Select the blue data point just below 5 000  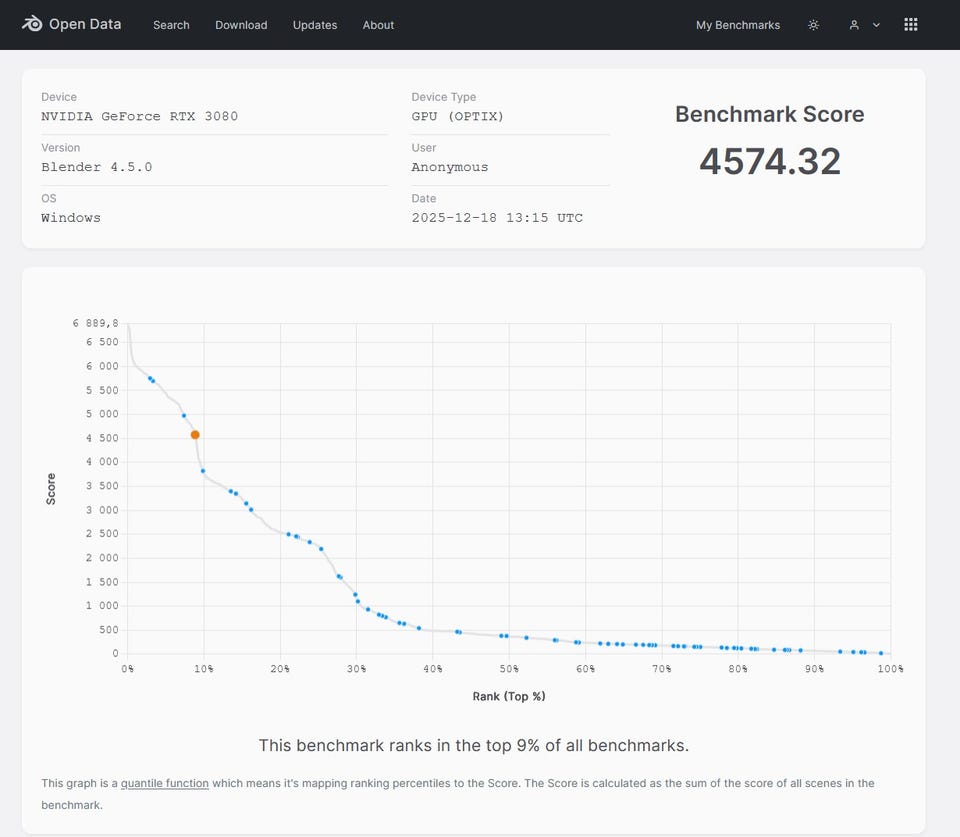184,415
